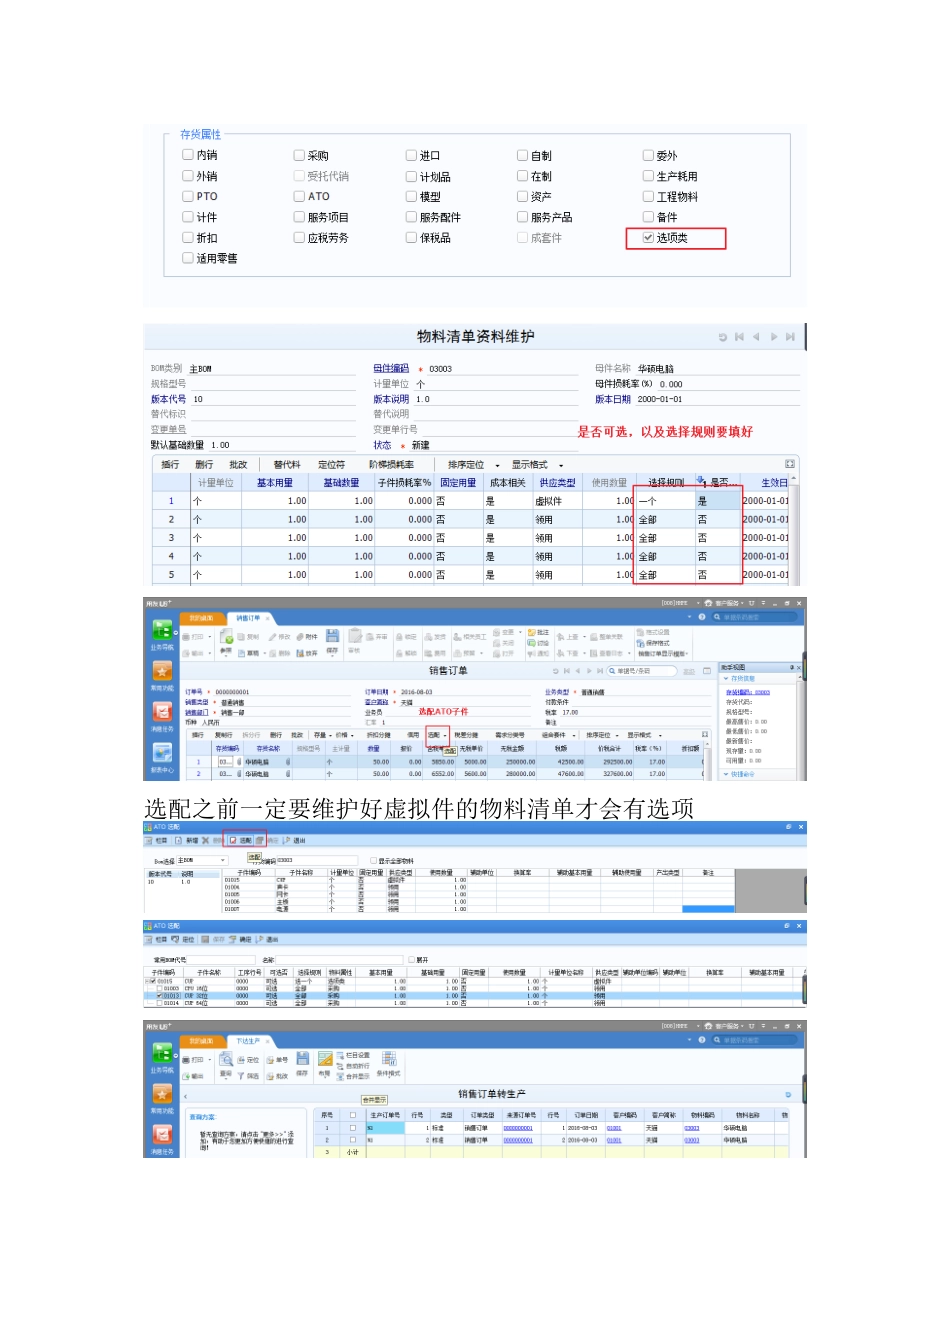Click 修改 in the 销售订单 toolbar
Viewport: 950px width, 1344px height.
pos(279,636)
